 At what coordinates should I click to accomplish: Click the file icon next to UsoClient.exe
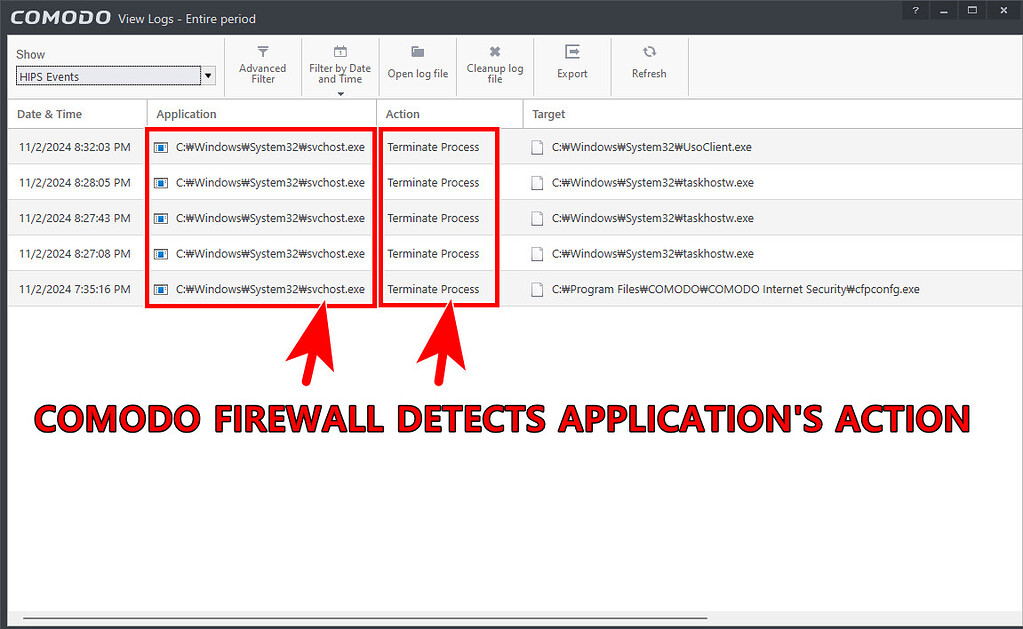tap(537, 147)
